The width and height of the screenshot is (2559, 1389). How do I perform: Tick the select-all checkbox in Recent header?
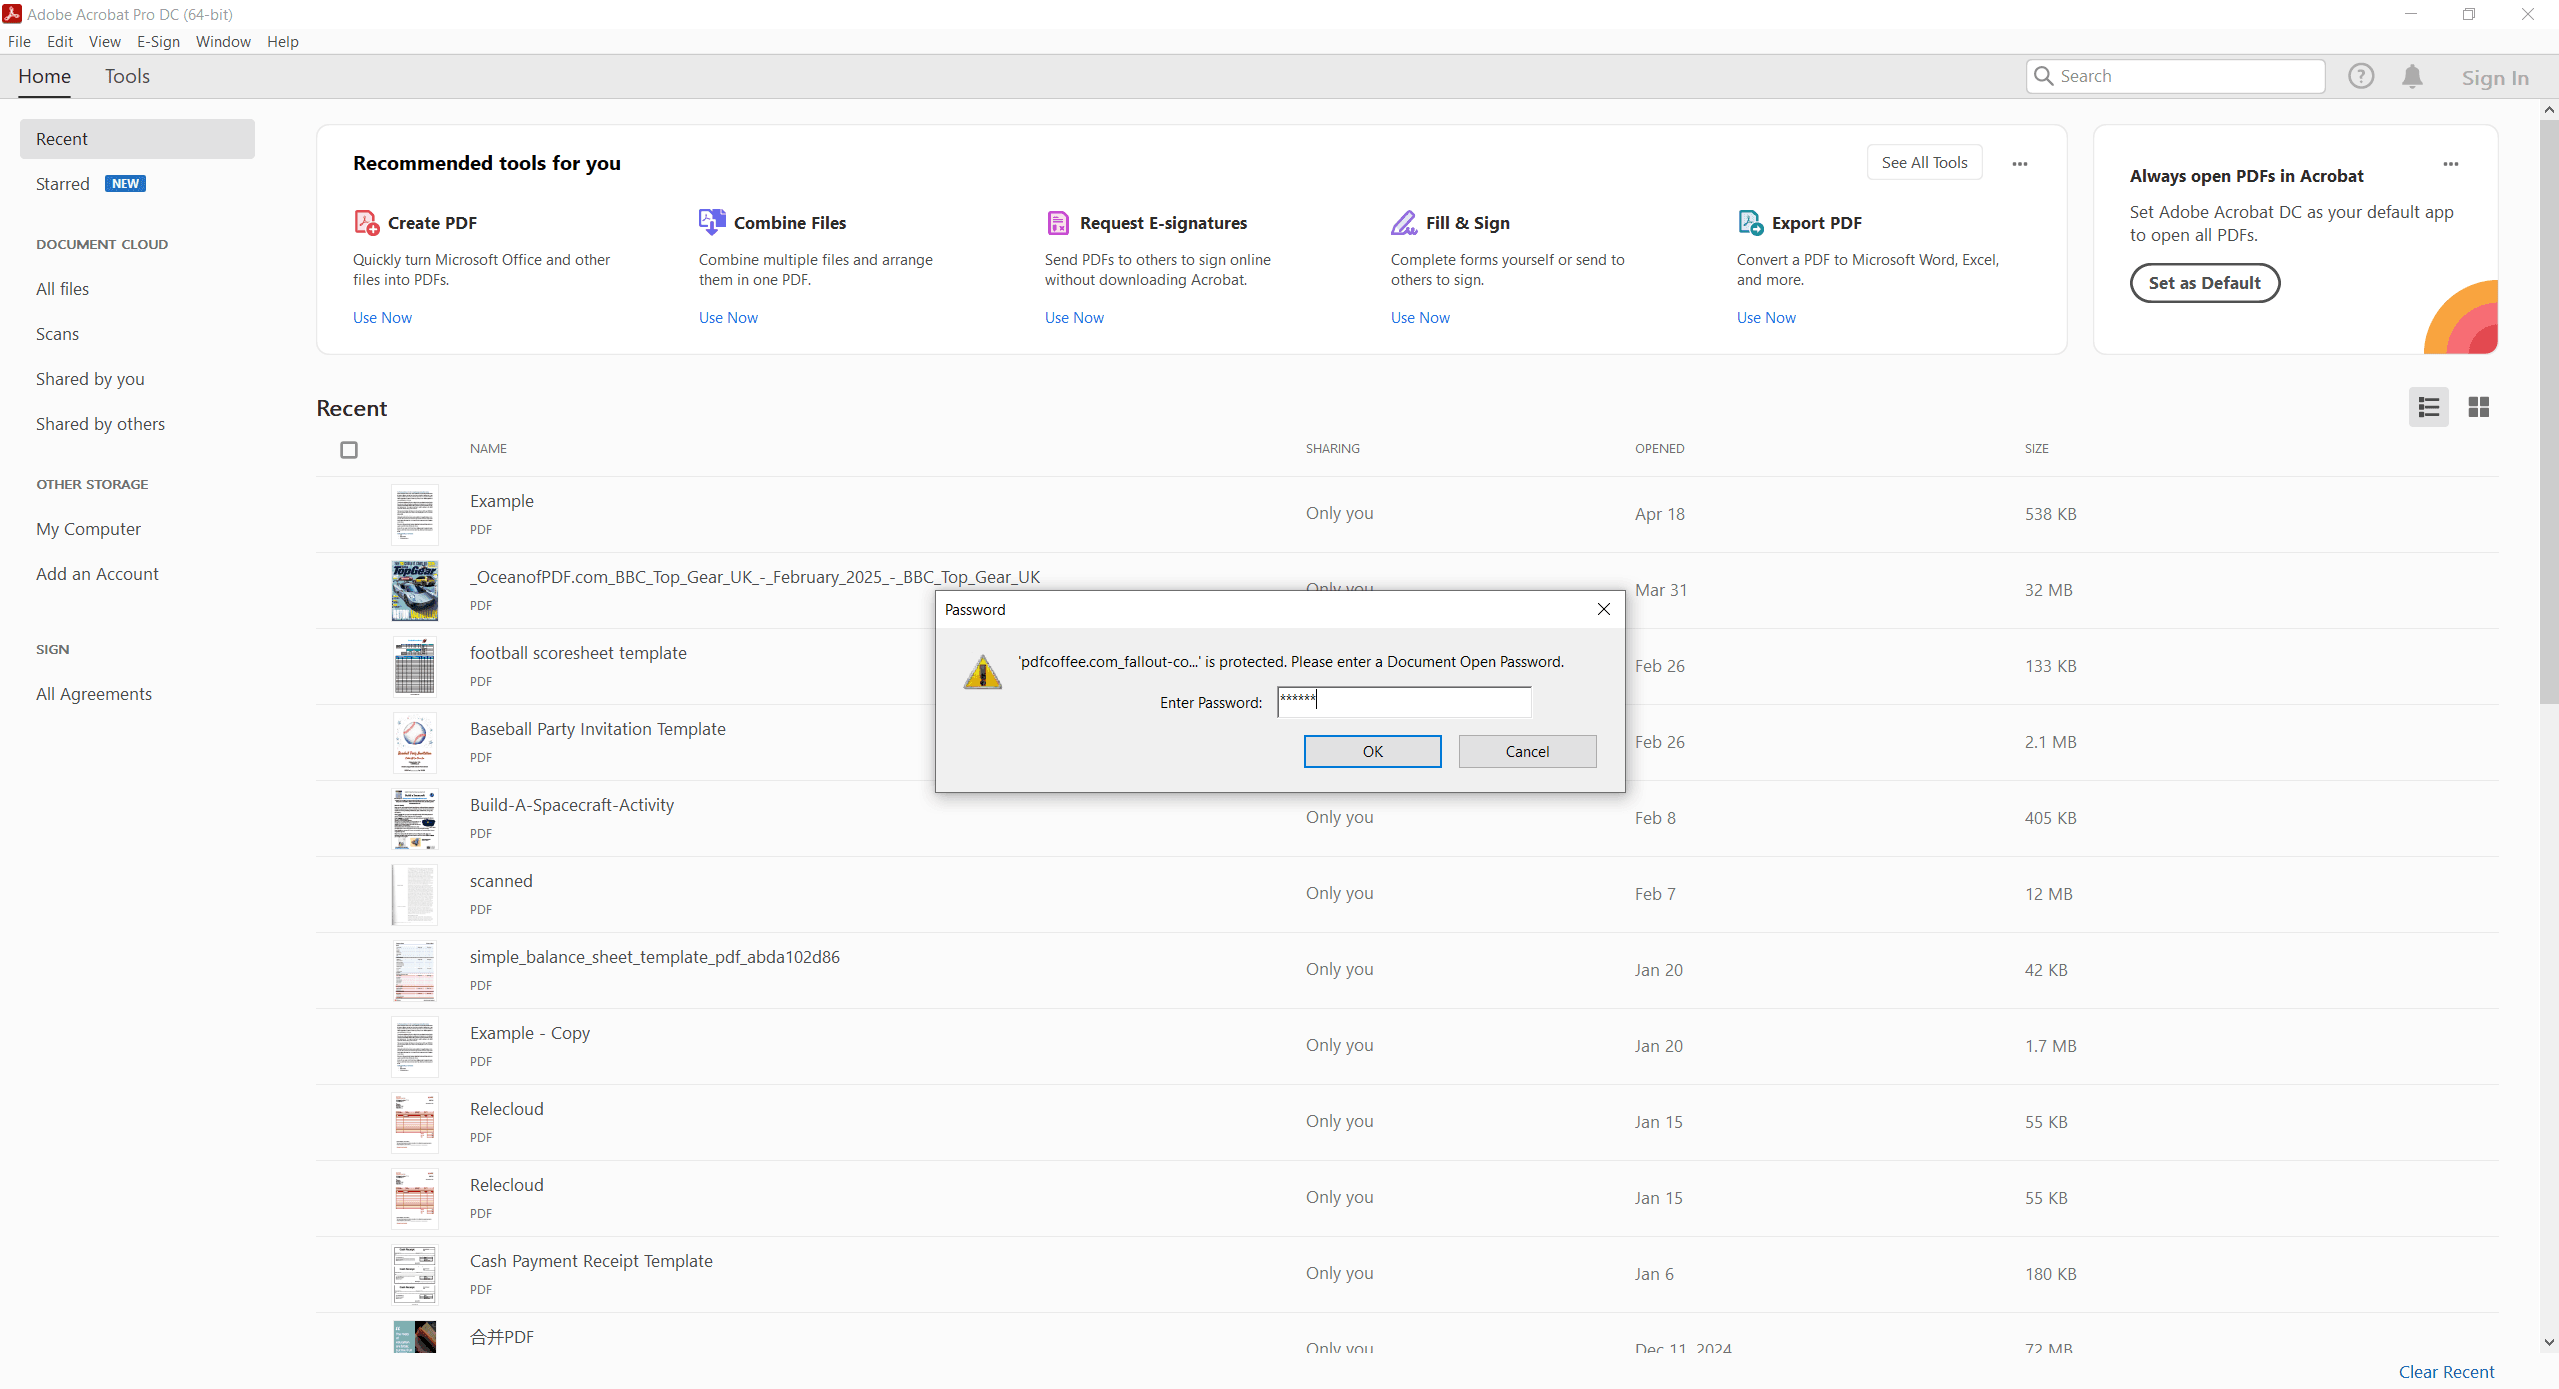click(x=349, y=450)
